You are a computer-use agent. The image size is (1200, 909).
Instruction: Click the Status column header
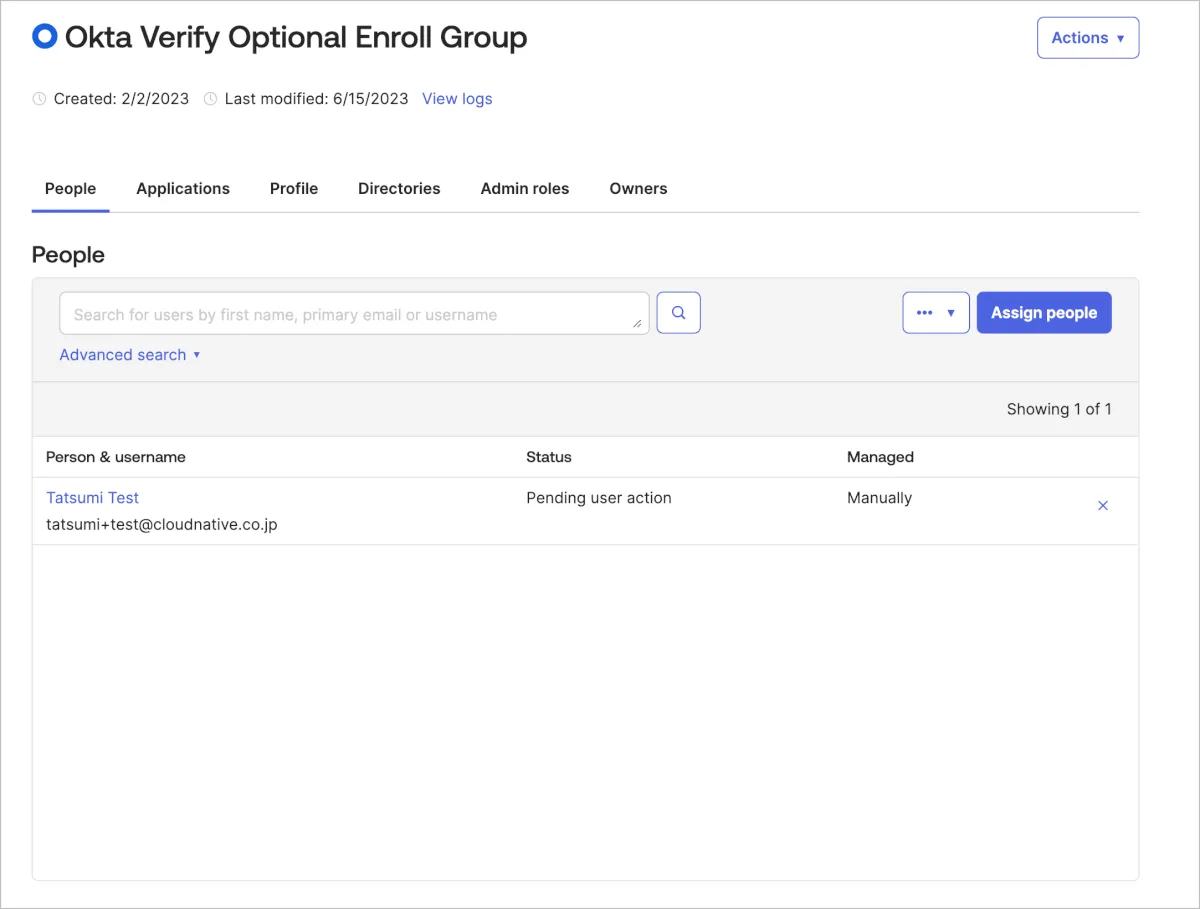click(x=549, y=457)
